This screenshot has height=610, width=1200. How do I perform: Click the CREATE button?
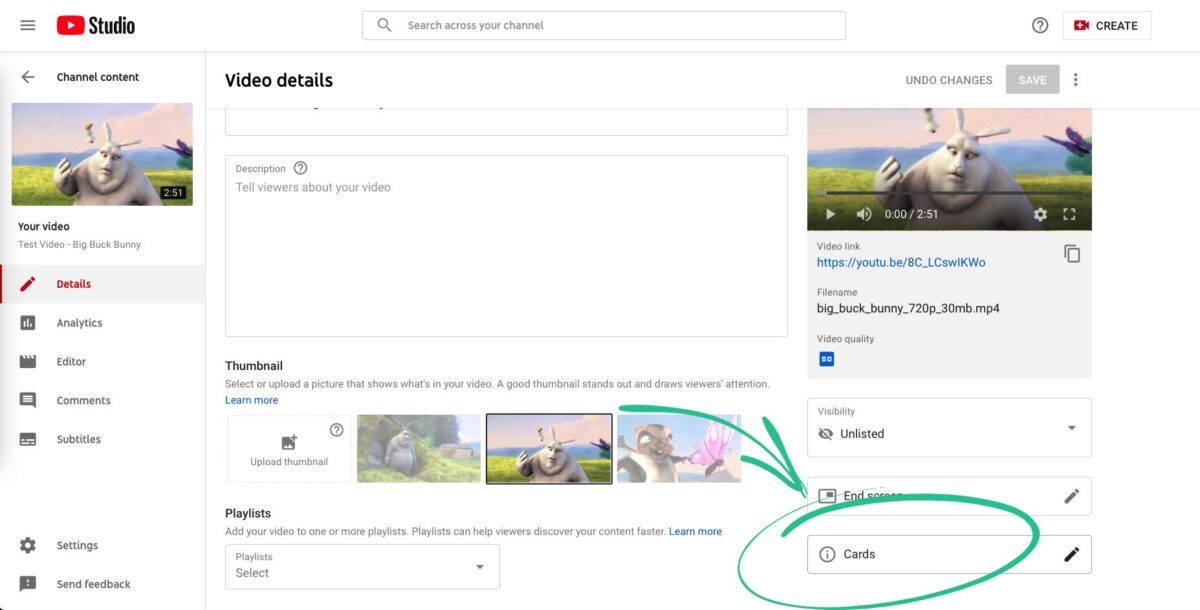1106,25
